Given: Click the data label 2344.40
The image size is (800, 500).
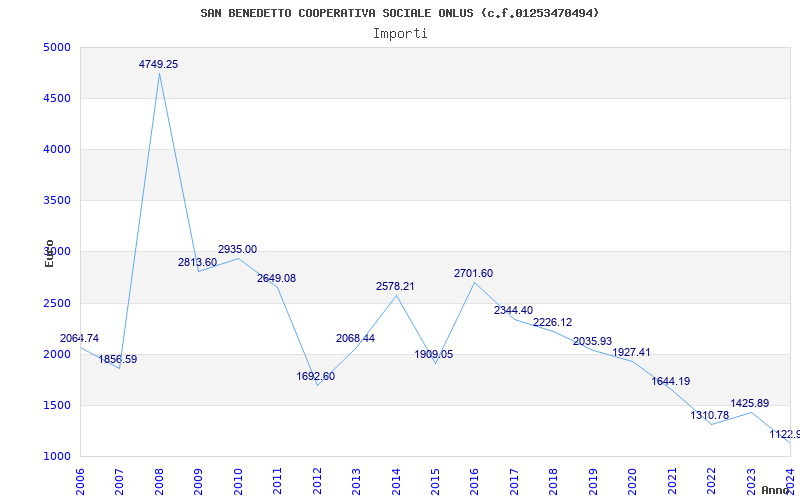Looking at the screenshot, I should click(514, 310).
